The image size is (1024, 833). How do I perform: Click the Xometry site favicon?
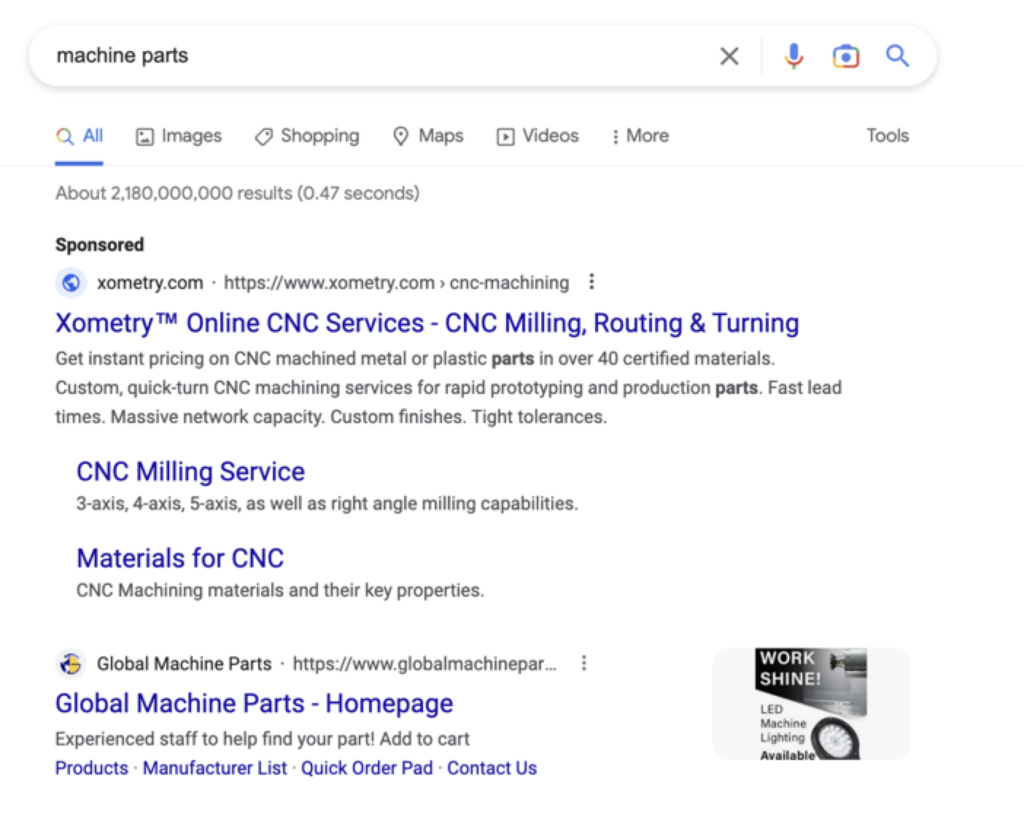point(71,283)
